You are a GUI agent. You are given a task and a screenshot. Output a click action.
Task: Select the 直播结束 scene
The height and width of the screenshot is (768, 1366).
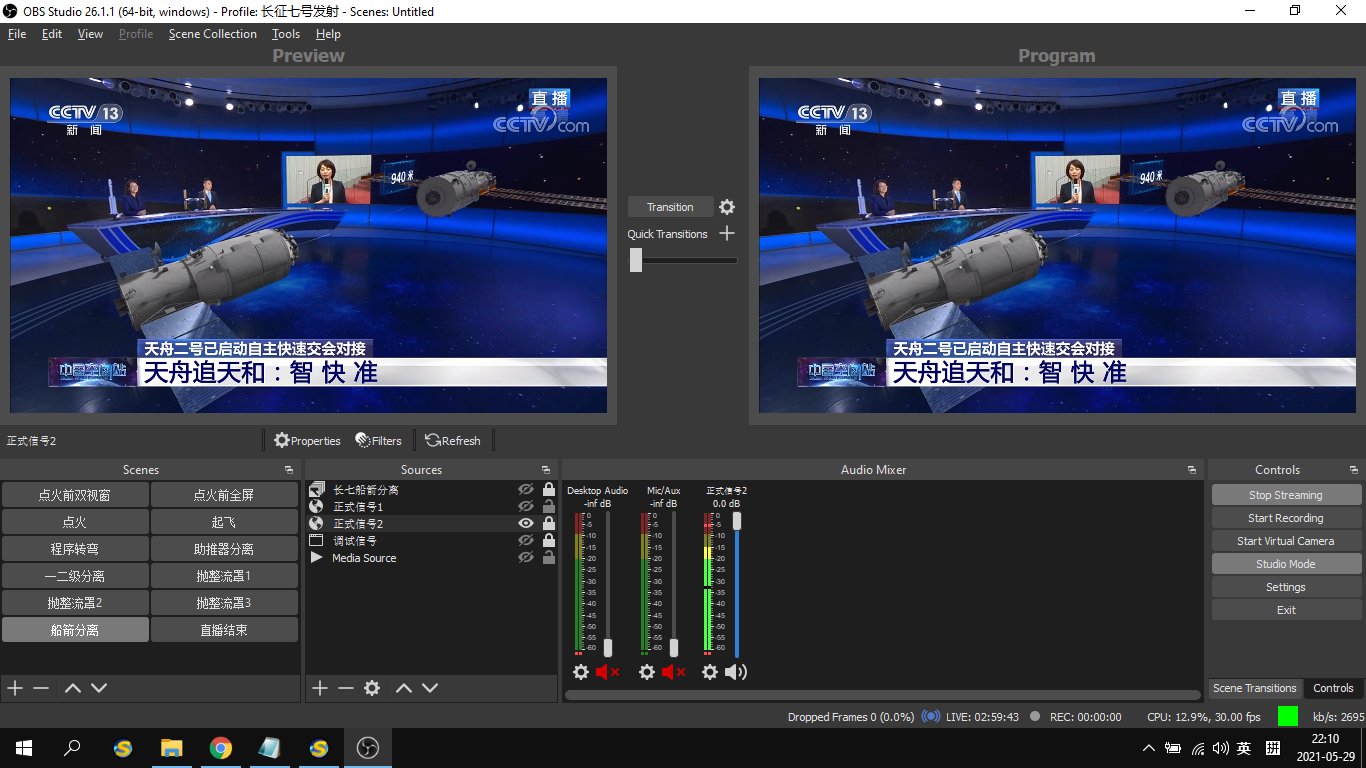pyautogui.click(x=224, y=630)
